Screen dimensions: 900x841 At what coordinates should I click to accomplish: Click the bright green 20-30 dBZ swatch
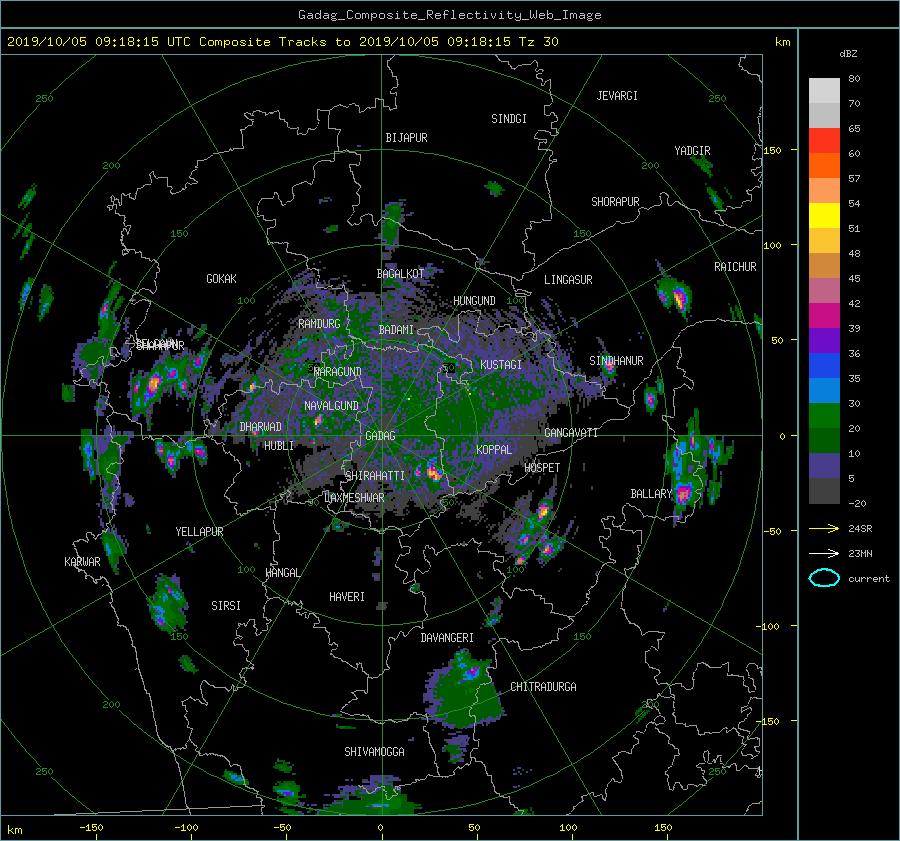(x=824, y=415)
